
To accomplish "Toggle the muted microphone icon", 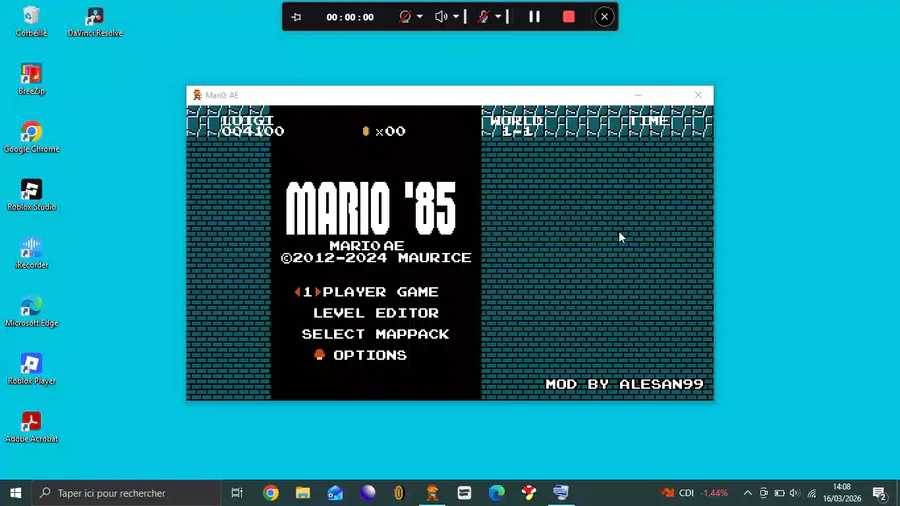I will 483,17.
